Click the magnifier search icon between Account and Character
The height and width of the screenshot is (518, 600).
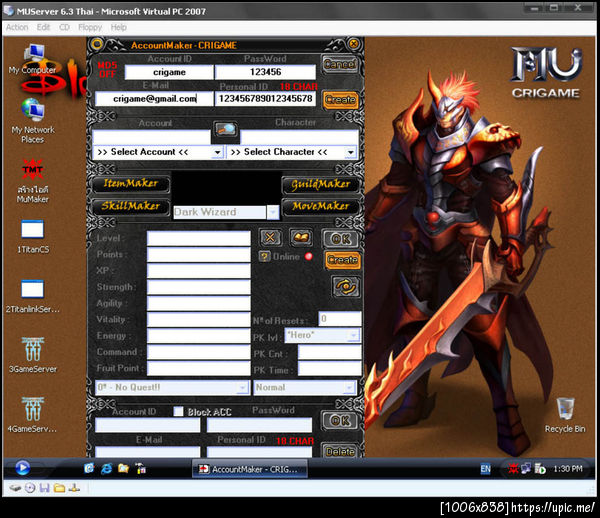click(x=226, y=130)
